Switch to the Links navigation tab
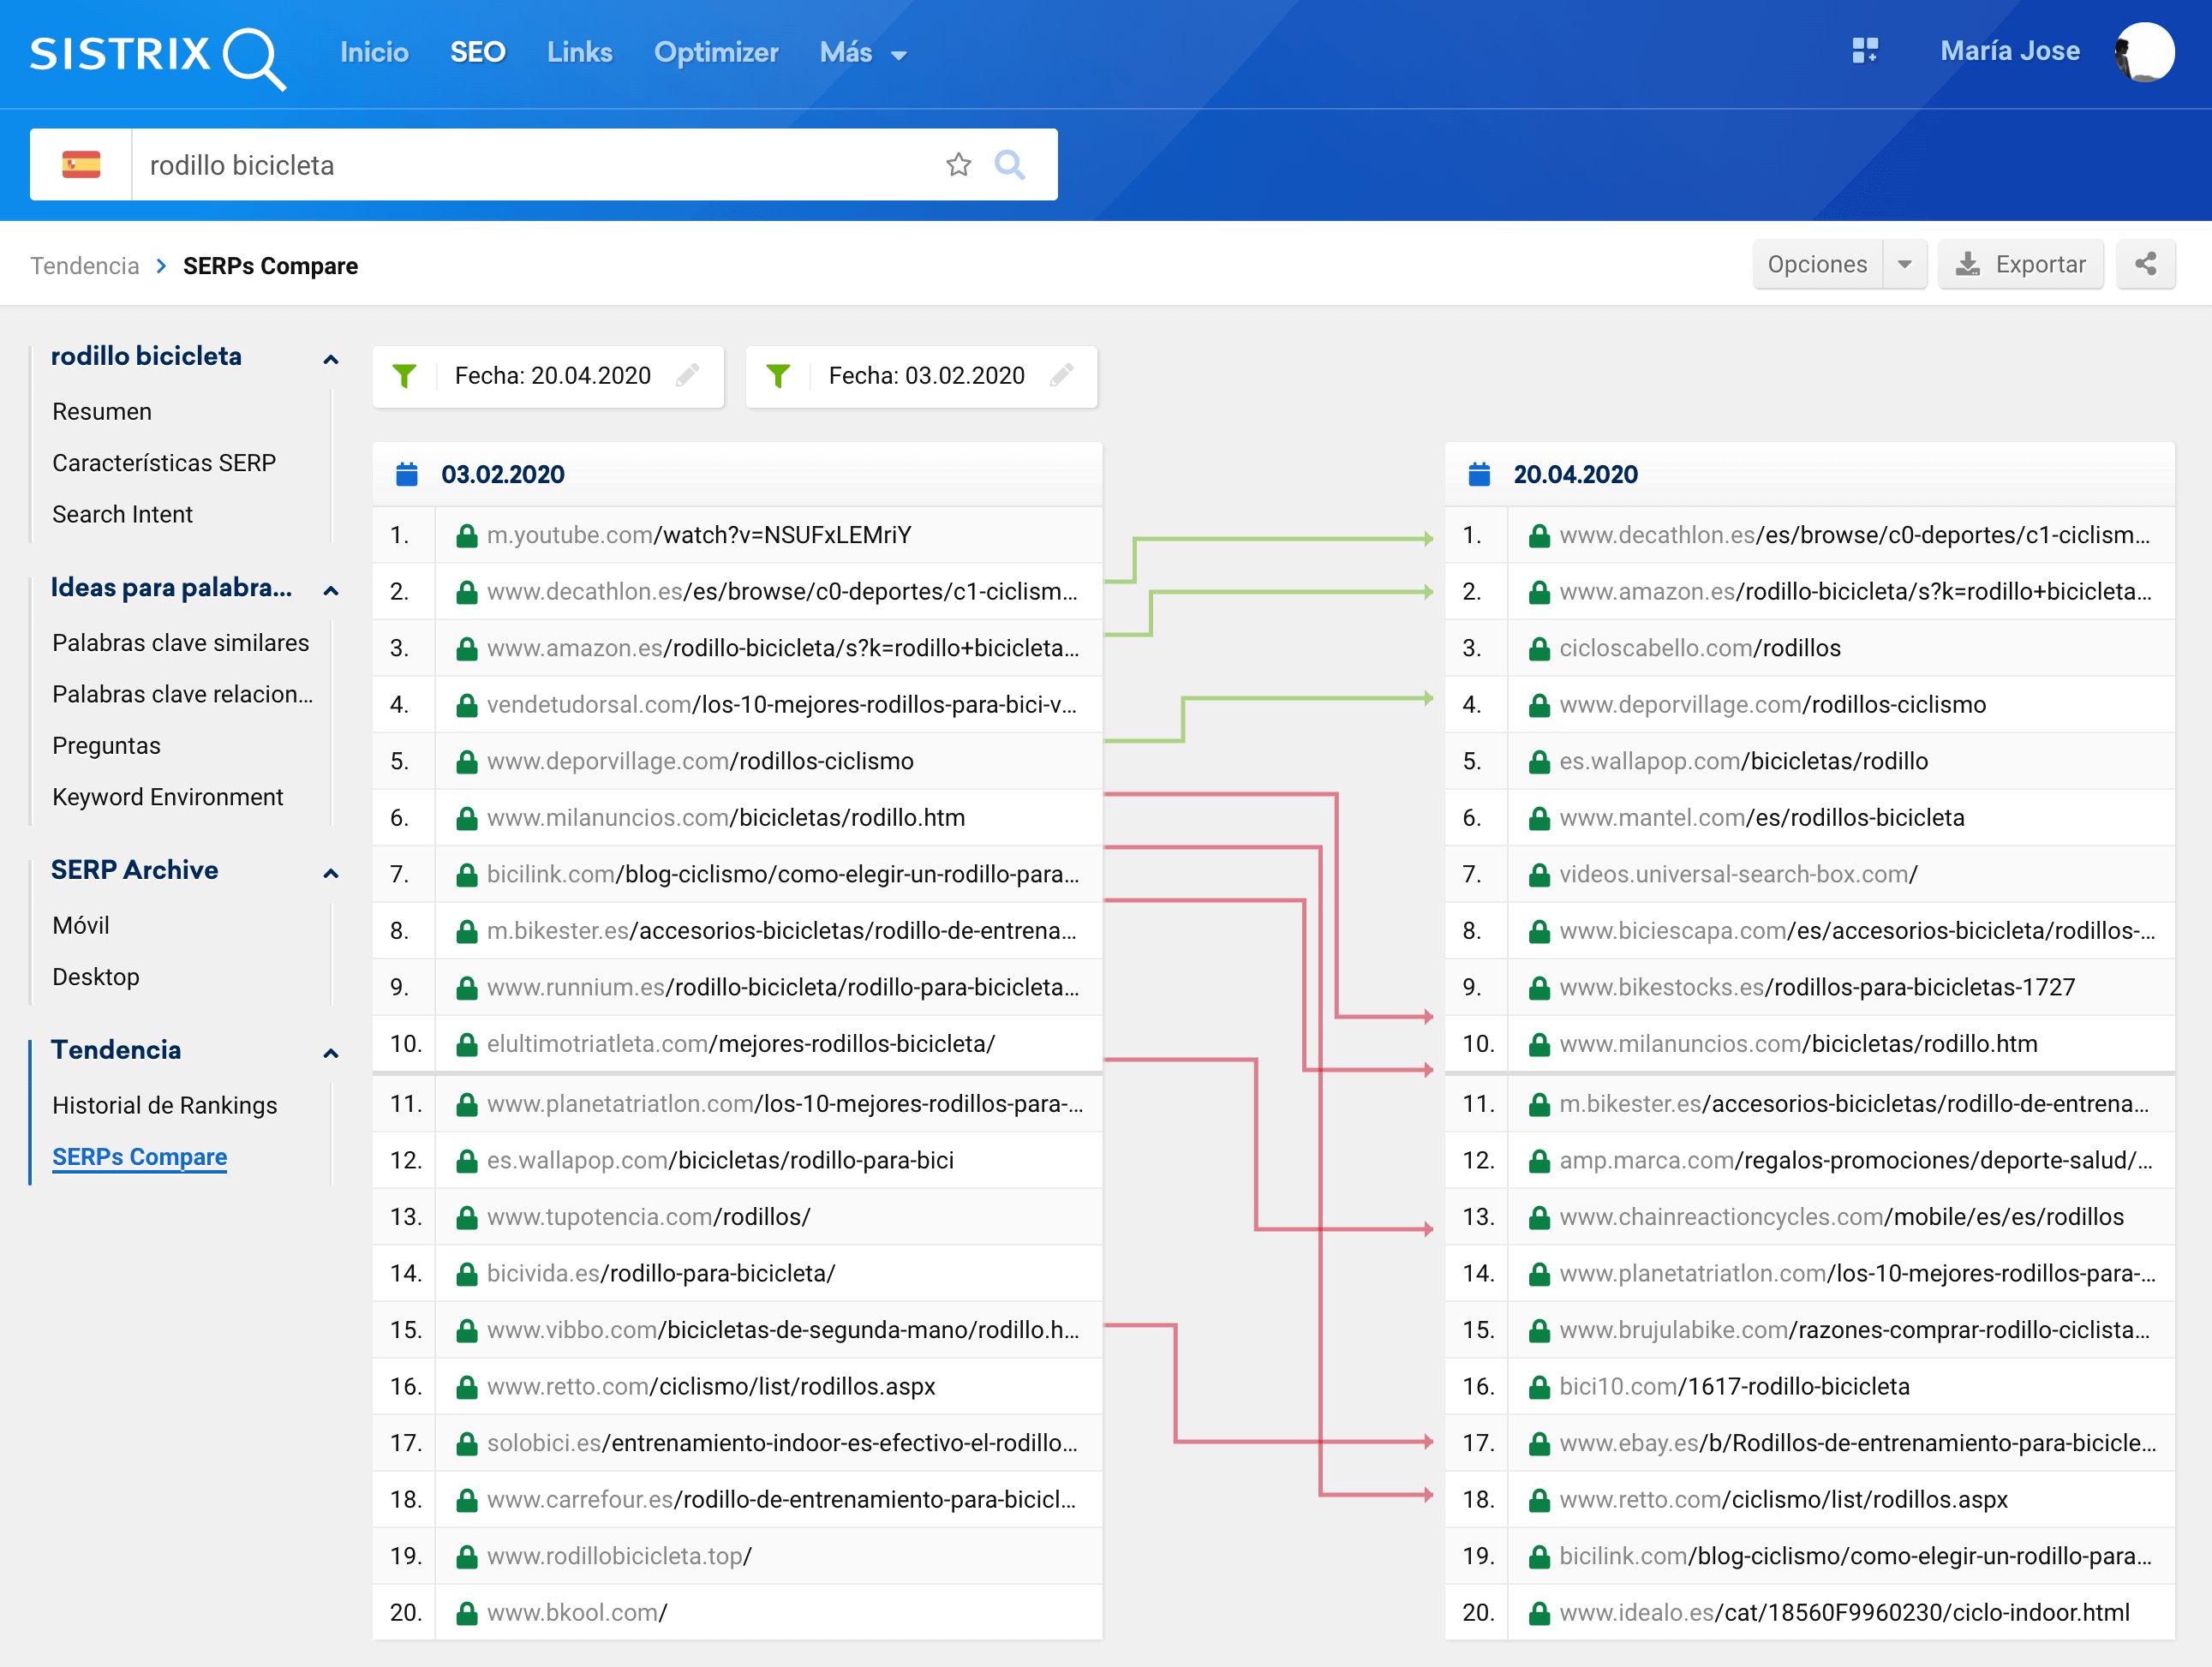Viewport: 2212px width, 1667px height. [x=579, y=53]
